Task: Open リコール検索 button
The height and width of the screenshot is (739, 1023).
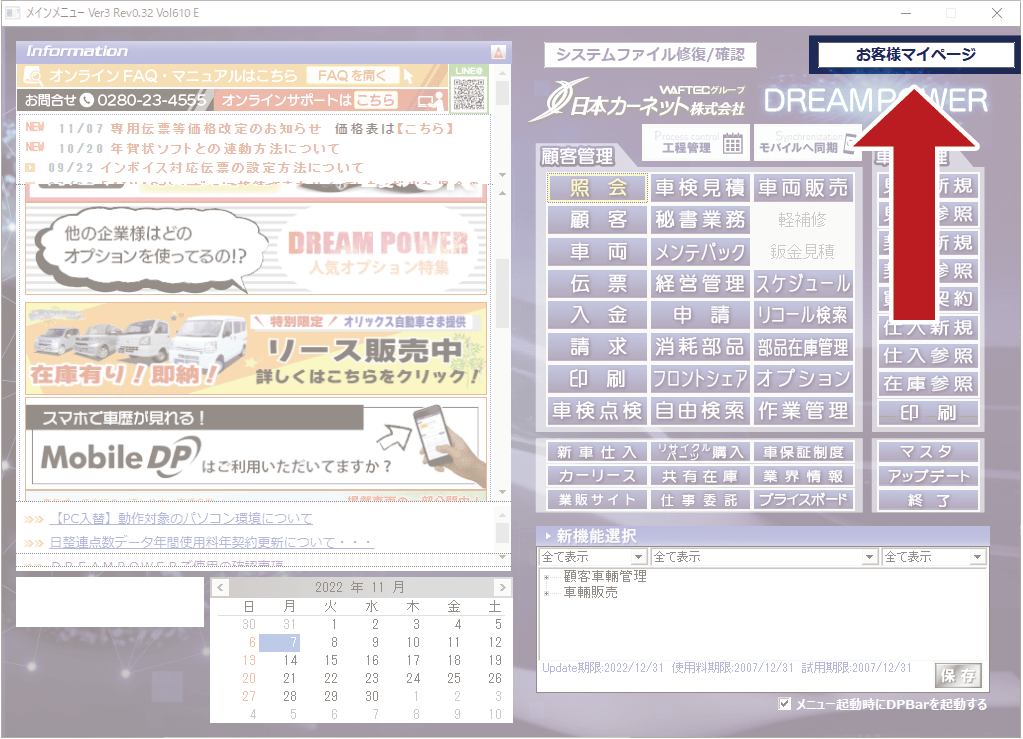Action: [803, 315]
